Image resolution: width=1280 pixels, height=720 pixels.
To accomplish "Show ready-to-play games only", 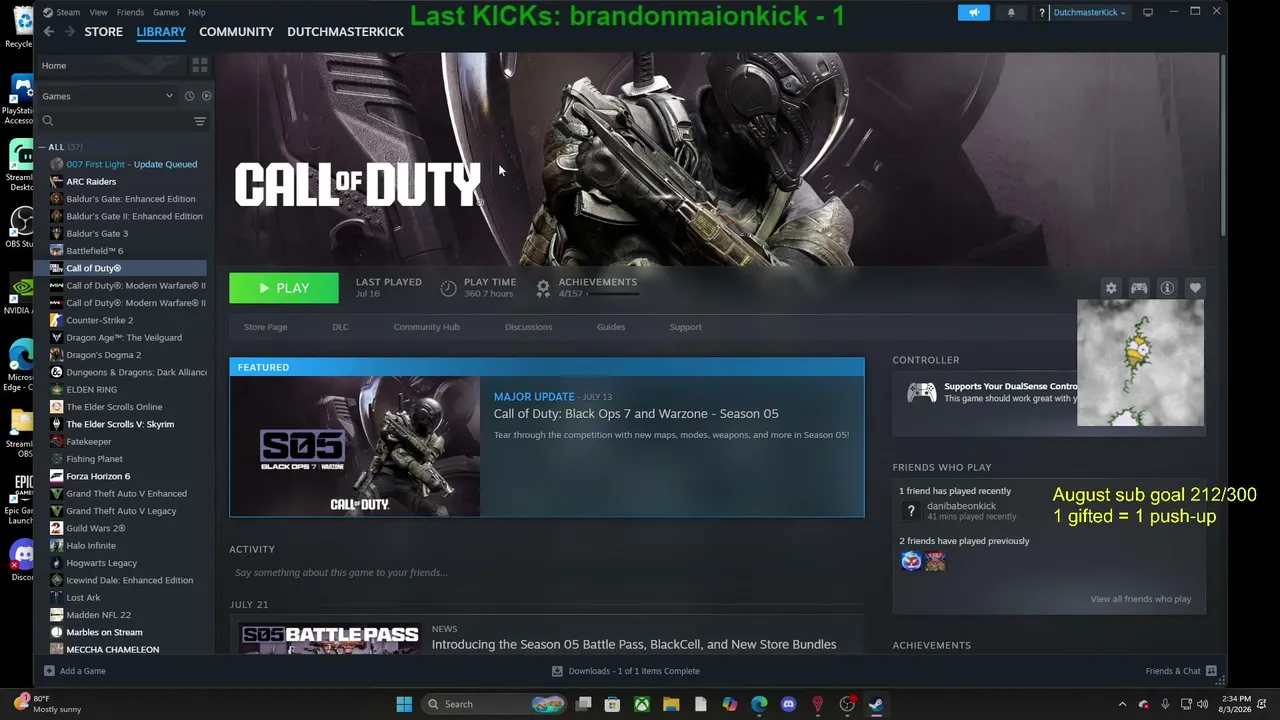I will pos(206,96).
